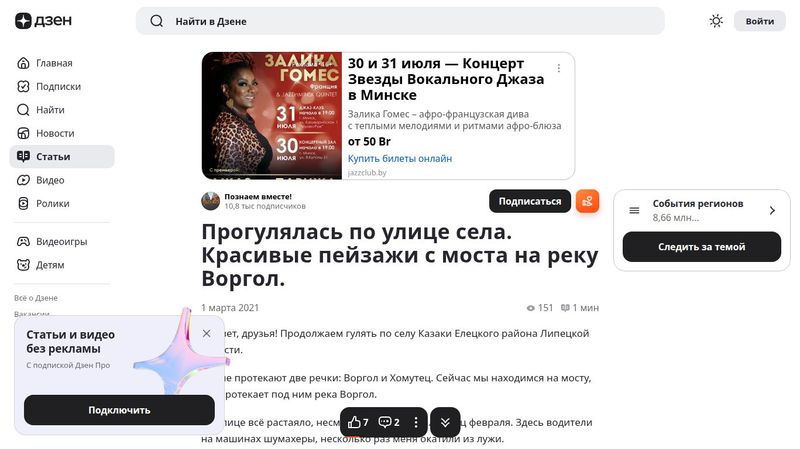
Task: Click the Dzen logo icon
Action: (23, 21)
